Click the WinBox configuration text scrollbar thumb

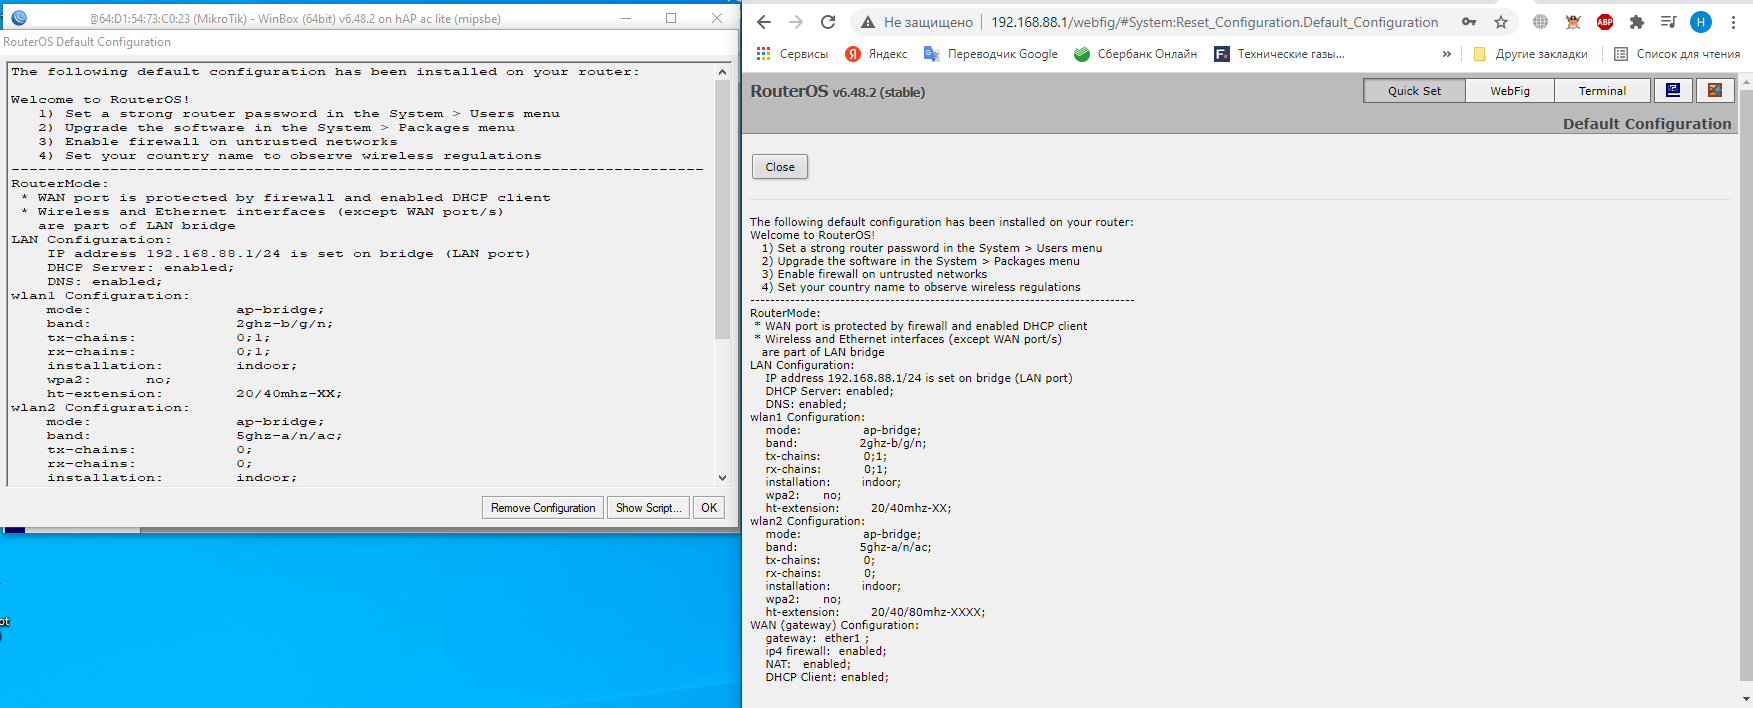[722, 209]
